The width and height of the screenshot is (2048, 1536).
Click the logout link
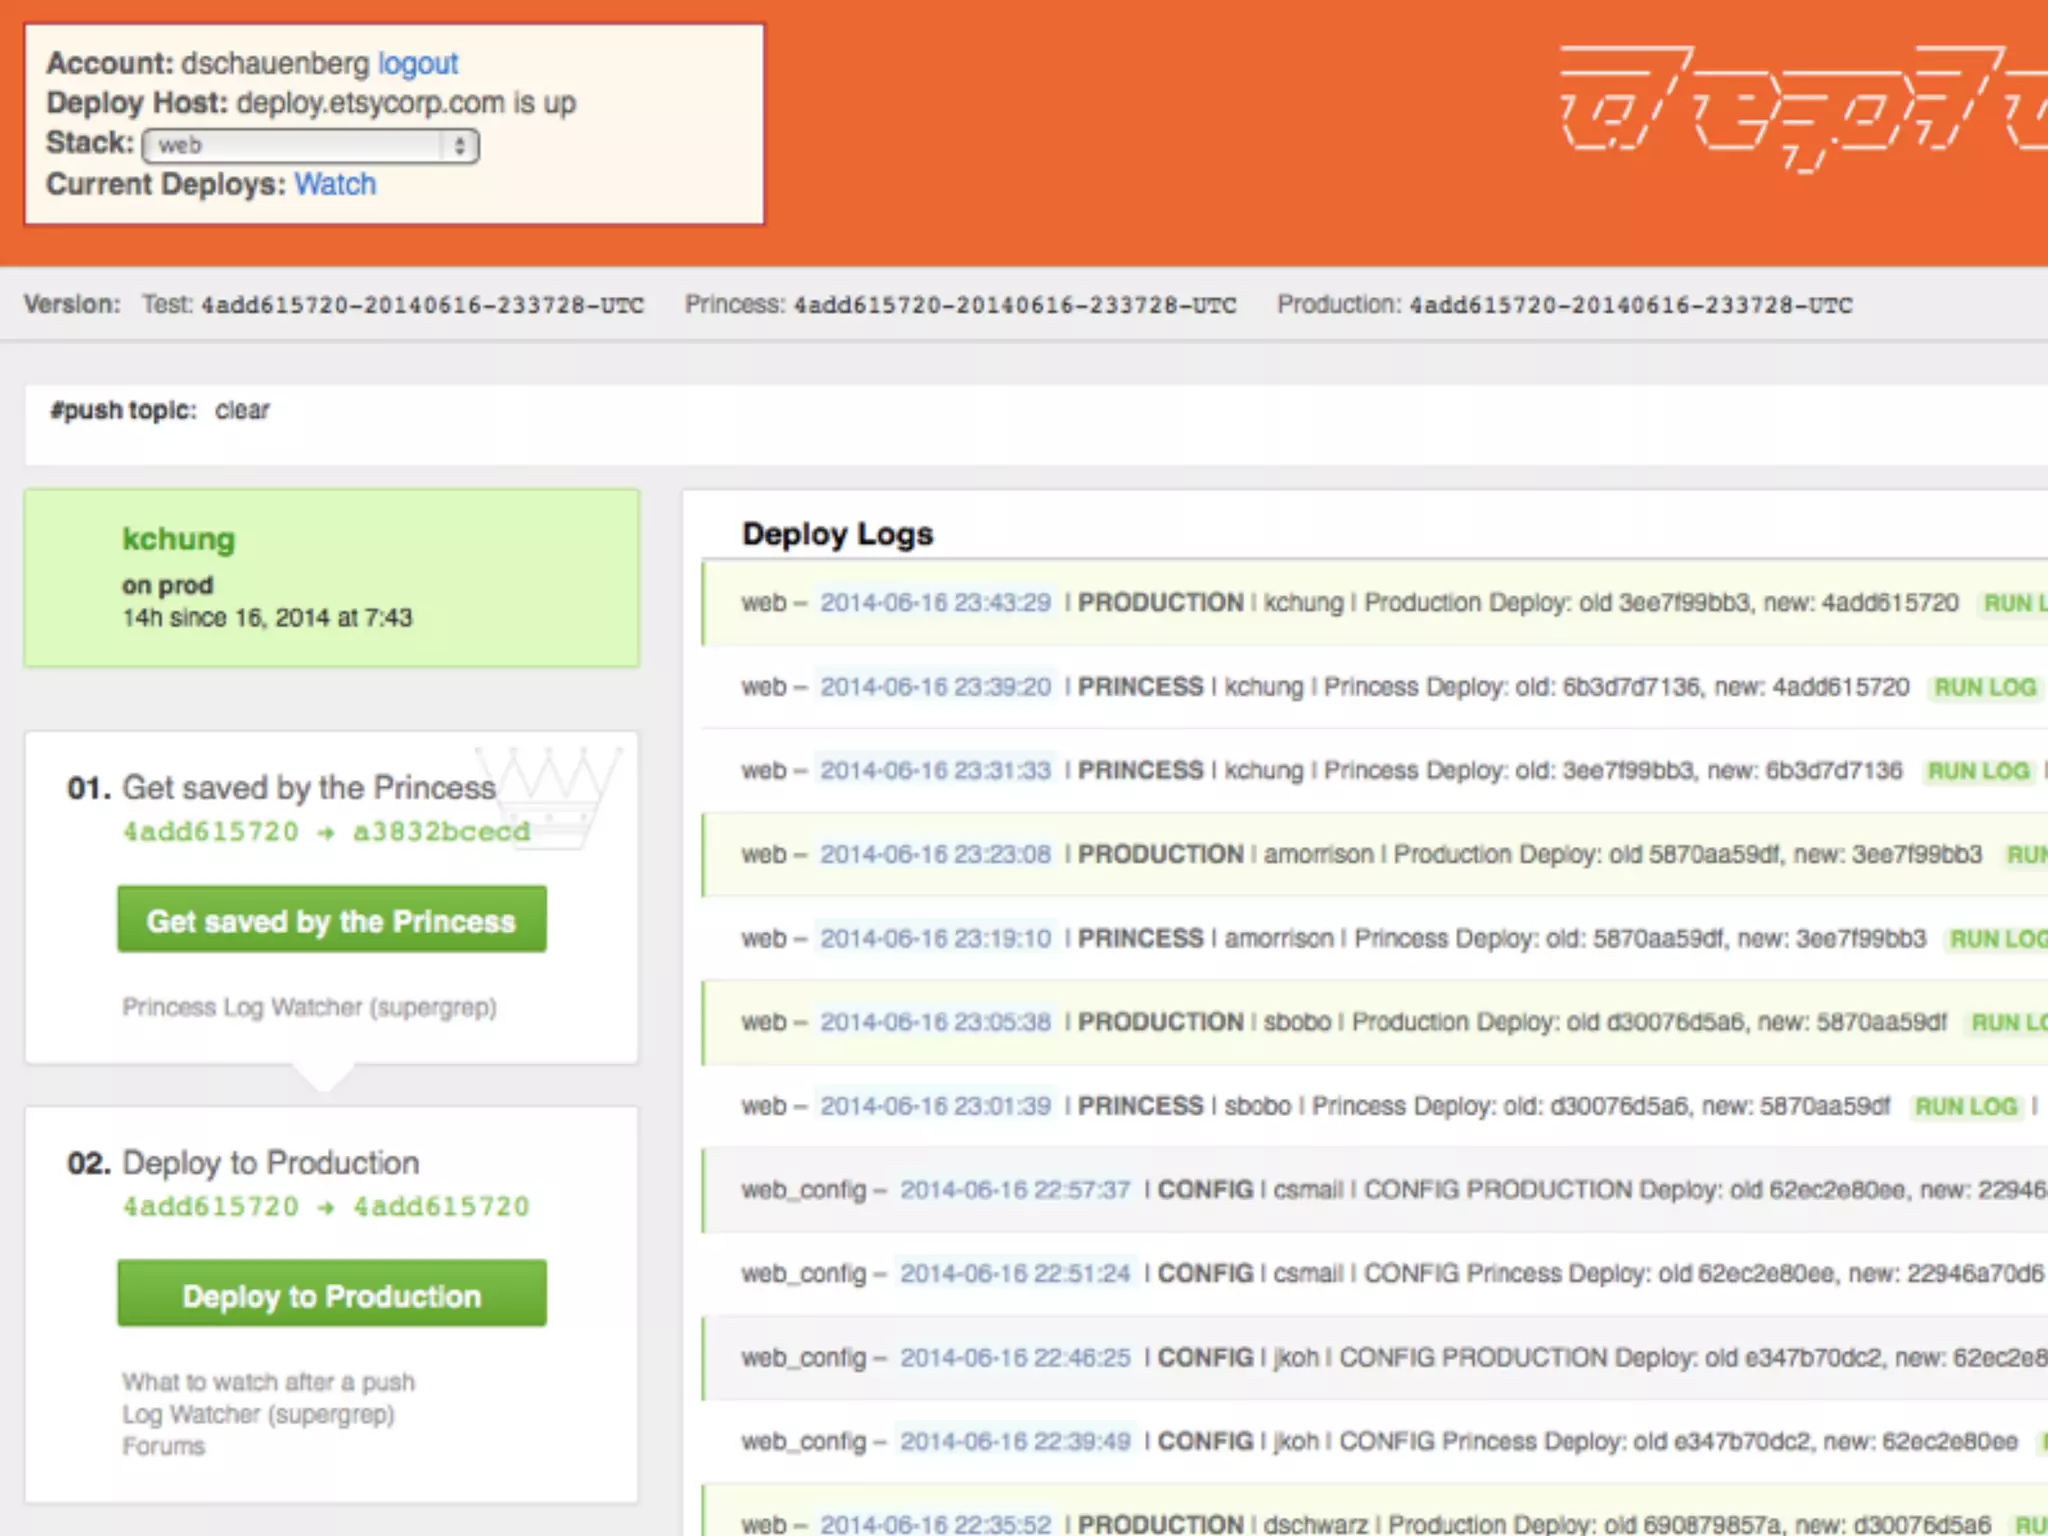(417, 64)
